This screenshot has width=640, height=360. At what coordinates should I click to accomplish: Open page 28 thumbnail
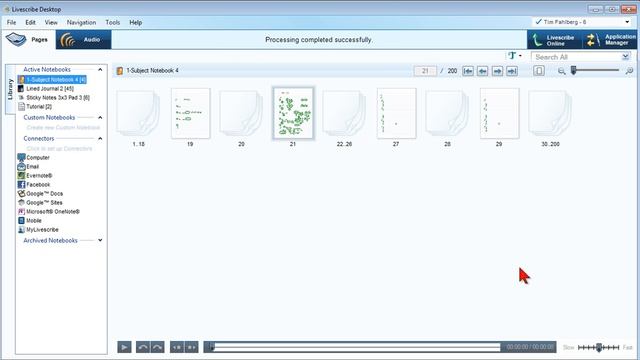(x=447, y=113)
